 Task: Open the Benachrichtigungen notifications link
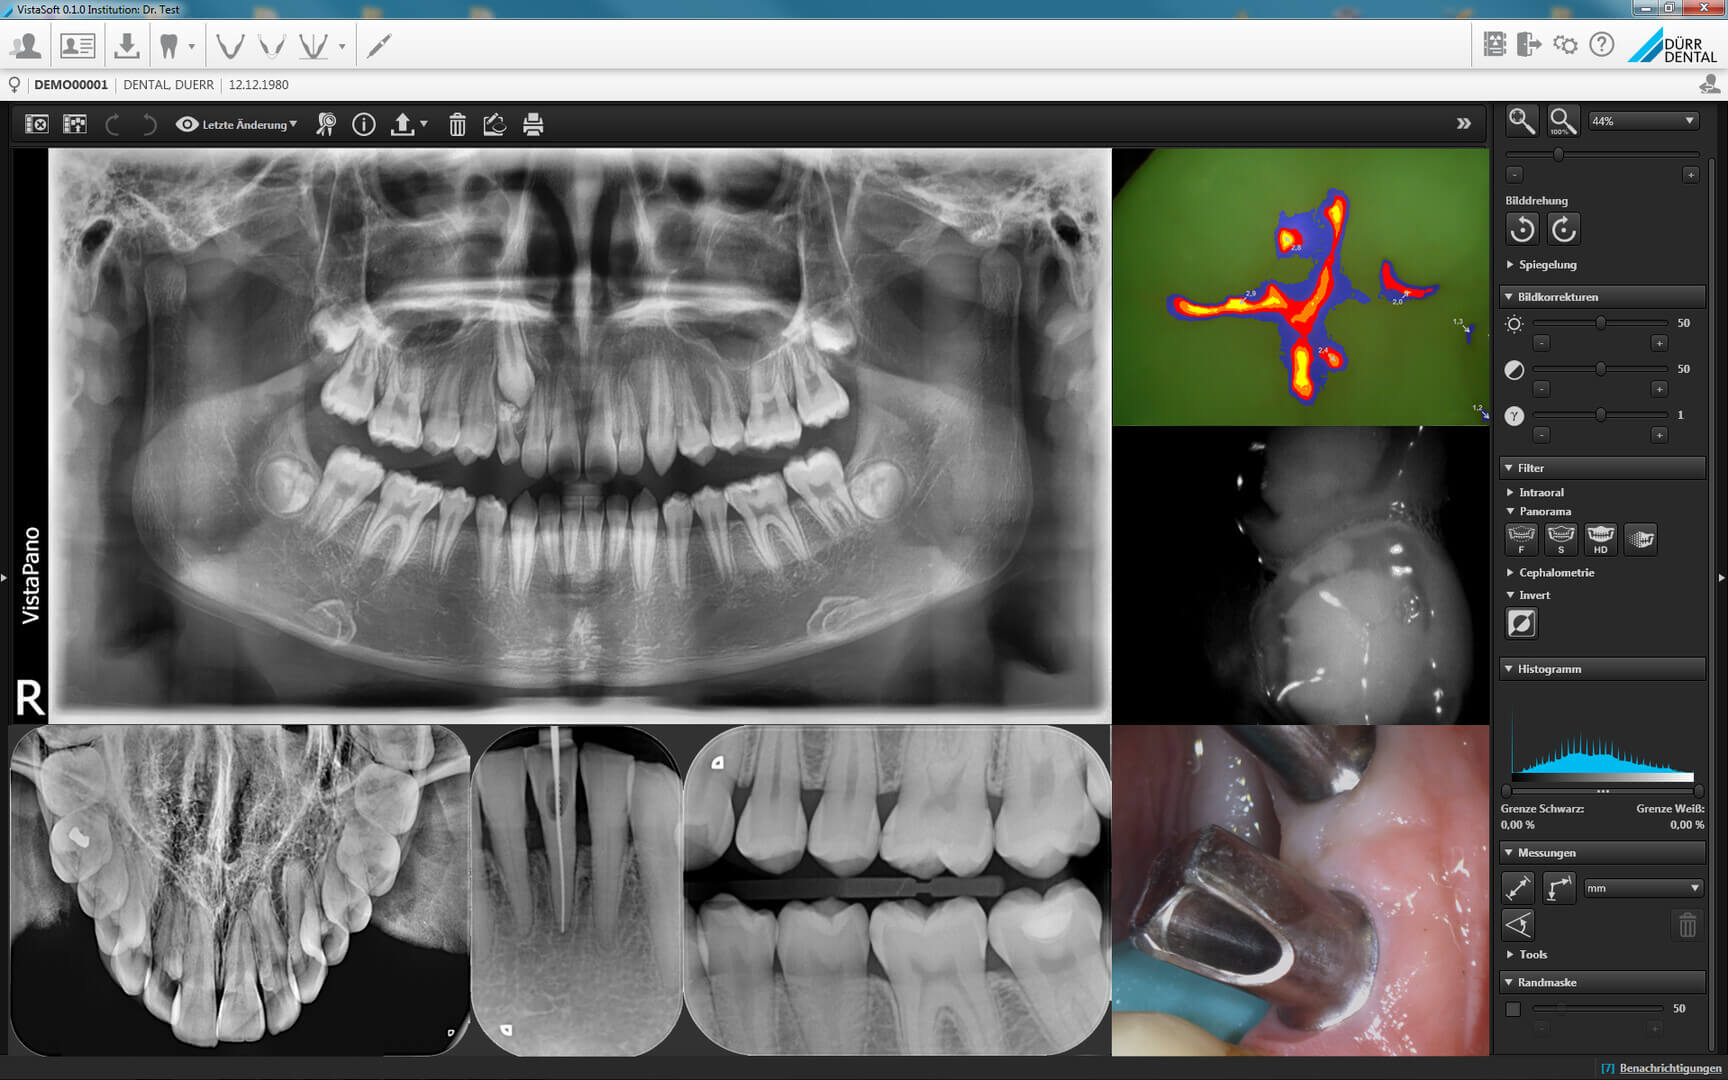tap(1669, 1068)
